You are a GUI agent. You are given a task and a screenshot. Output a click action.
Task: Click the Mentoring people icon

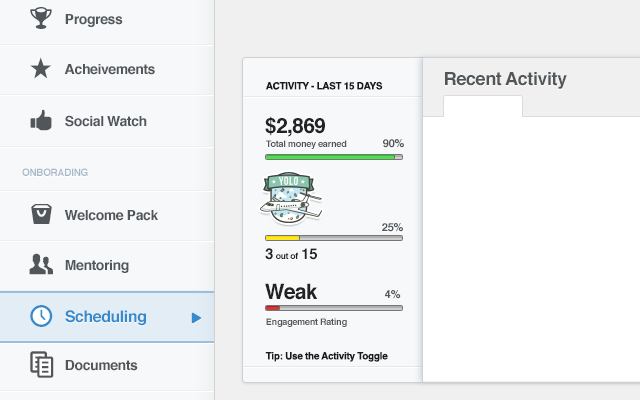40,265
